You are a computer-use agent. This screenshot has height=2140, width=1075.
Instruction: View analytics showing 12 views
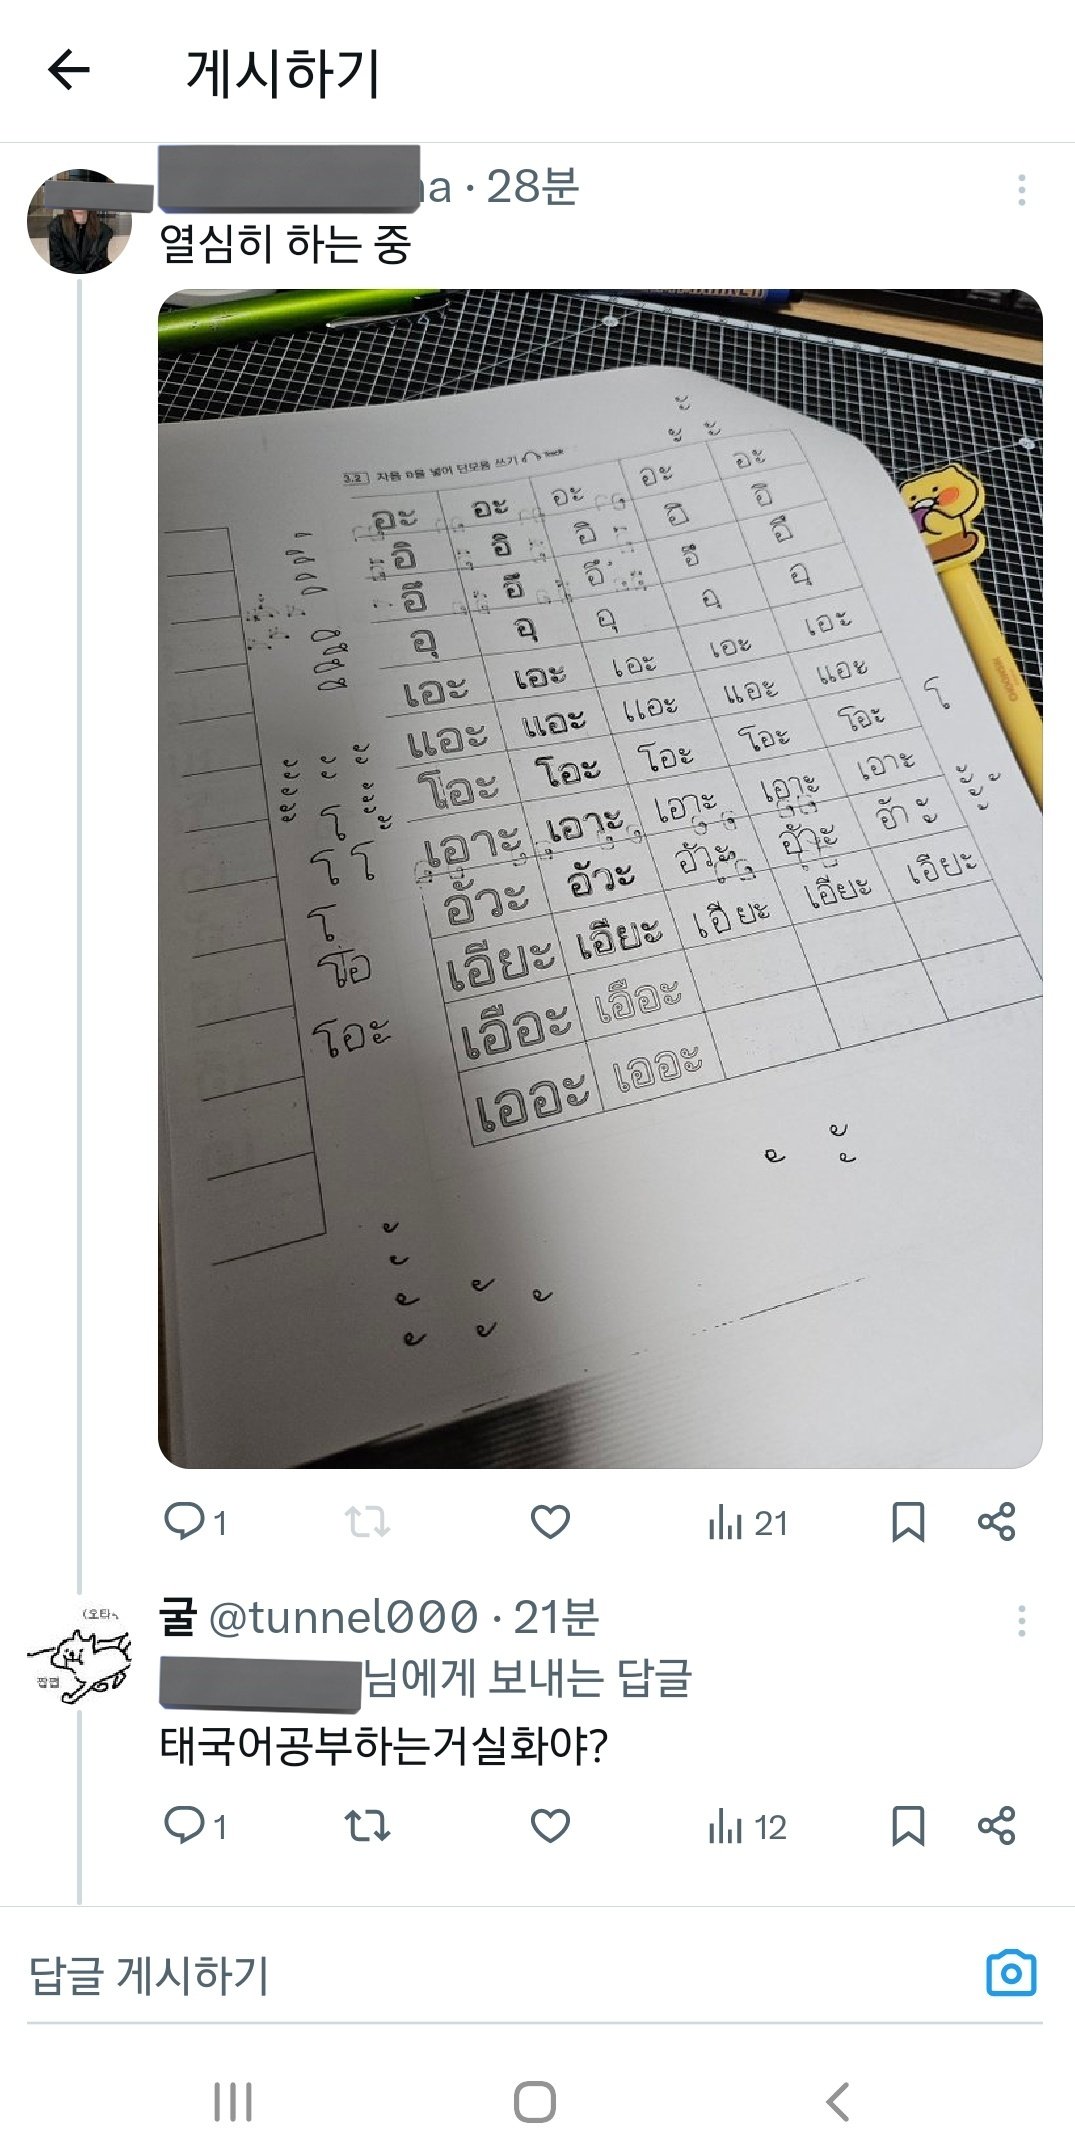pos(748,1827)
